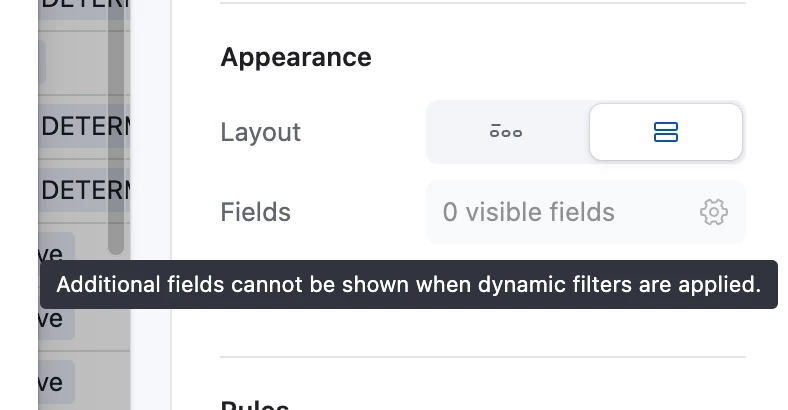Click the "ve" badge partly covered by the tooltip

(x=57, y=322)
